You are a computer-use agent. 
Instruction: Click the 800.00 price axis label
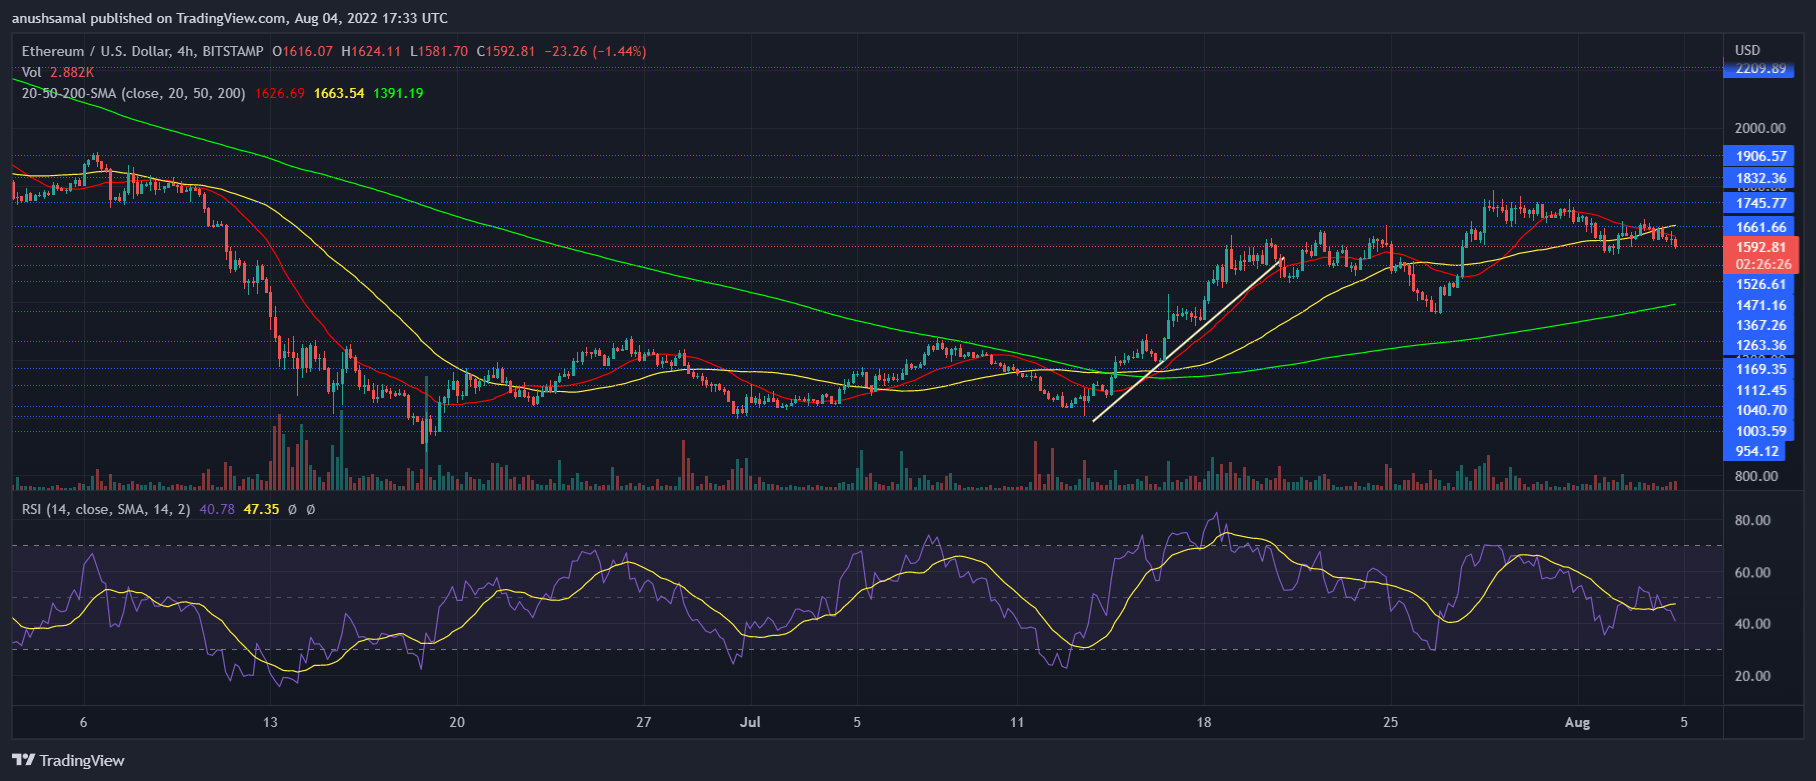tap(1756, 476)
